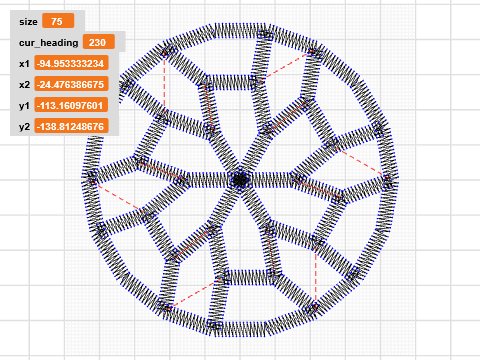
Task: Select the x2 value -24.476386675
Action: tap(71, 84)
